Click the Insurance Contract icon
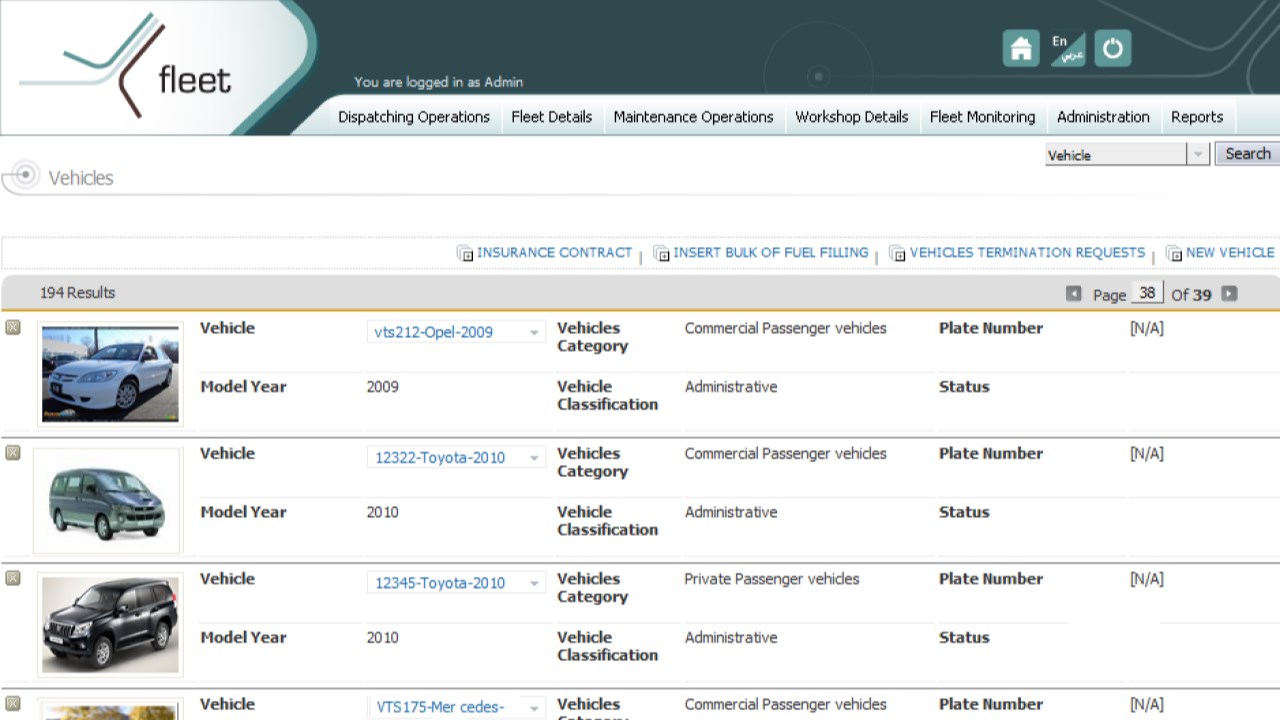The height and width of the screenshot is (720, 1280). pyautogui.click(x=465, y=254)
